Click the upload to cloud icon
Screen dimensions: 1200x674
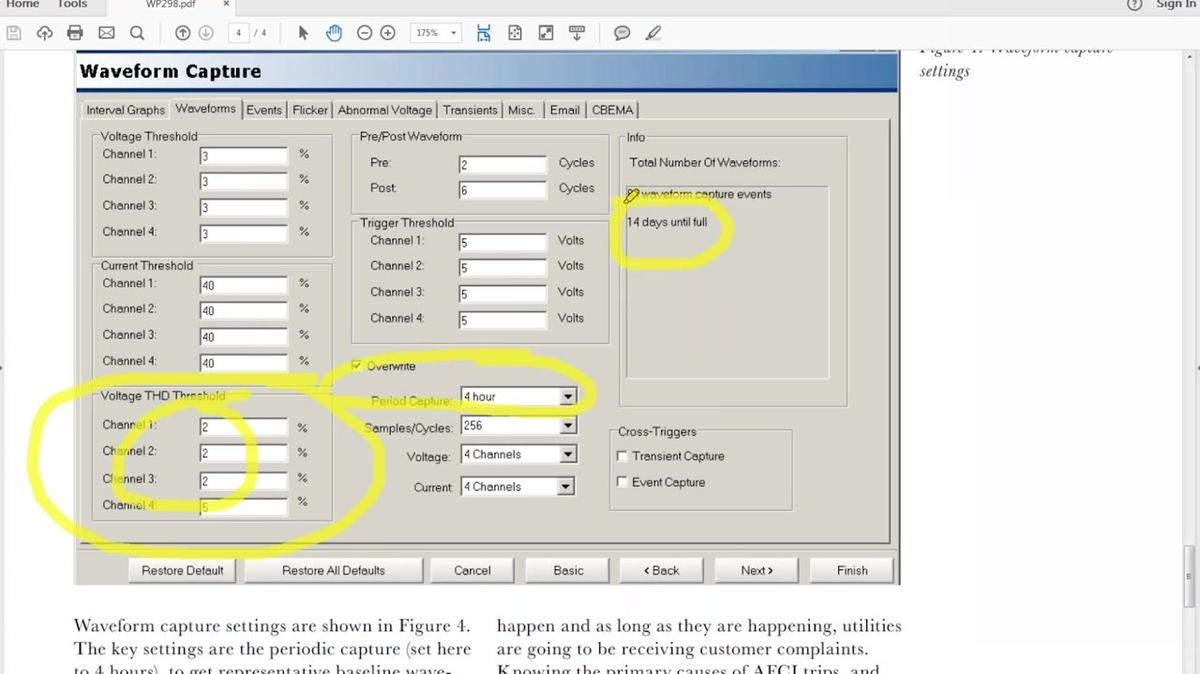[x=44, y=33]
